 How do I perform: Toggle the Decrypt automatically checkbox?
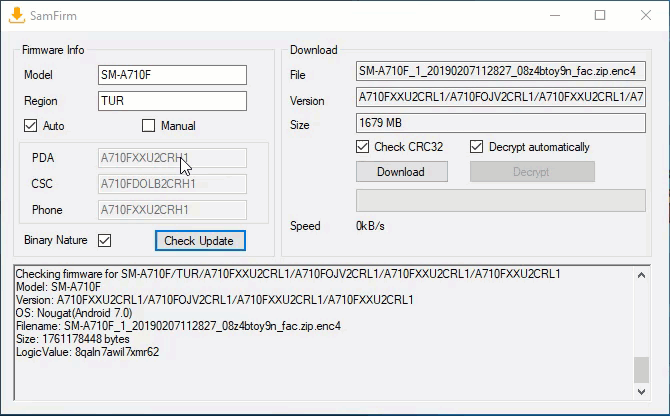point(476,147)
